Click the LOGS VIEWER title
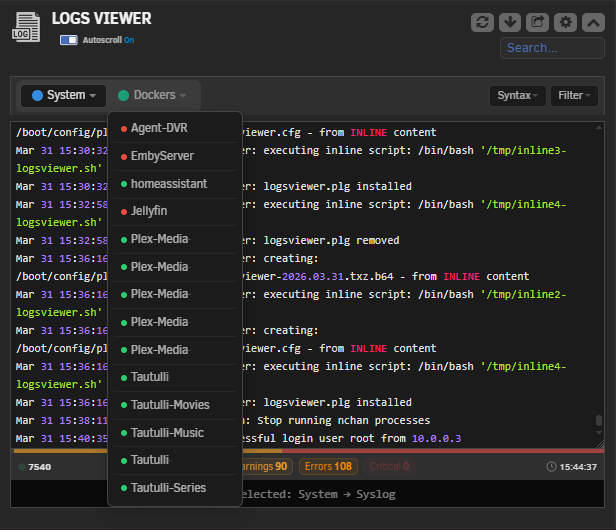The width and height of the screenshot is (616, 530). pos(101,18)
